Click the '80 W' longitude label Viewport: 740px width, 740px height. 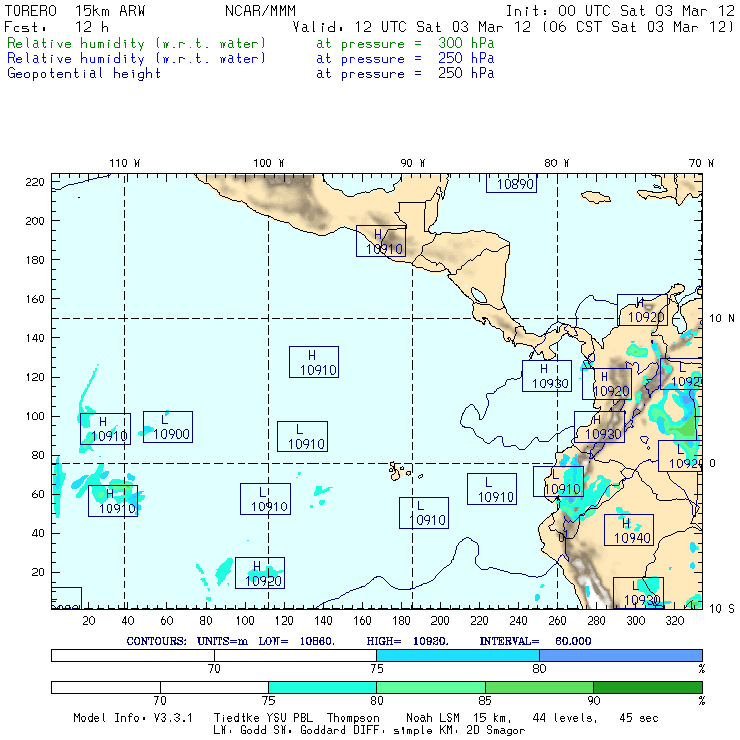pos(556,163)
